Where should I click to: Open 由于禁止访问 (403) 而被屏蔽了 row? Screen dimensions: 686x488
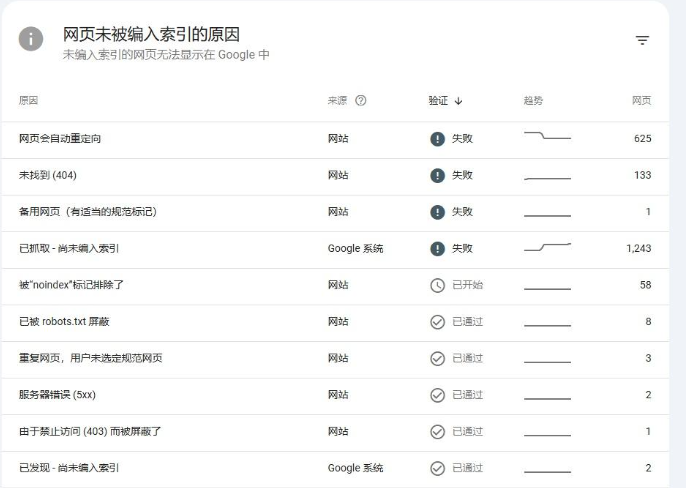[x=90, y=431]
